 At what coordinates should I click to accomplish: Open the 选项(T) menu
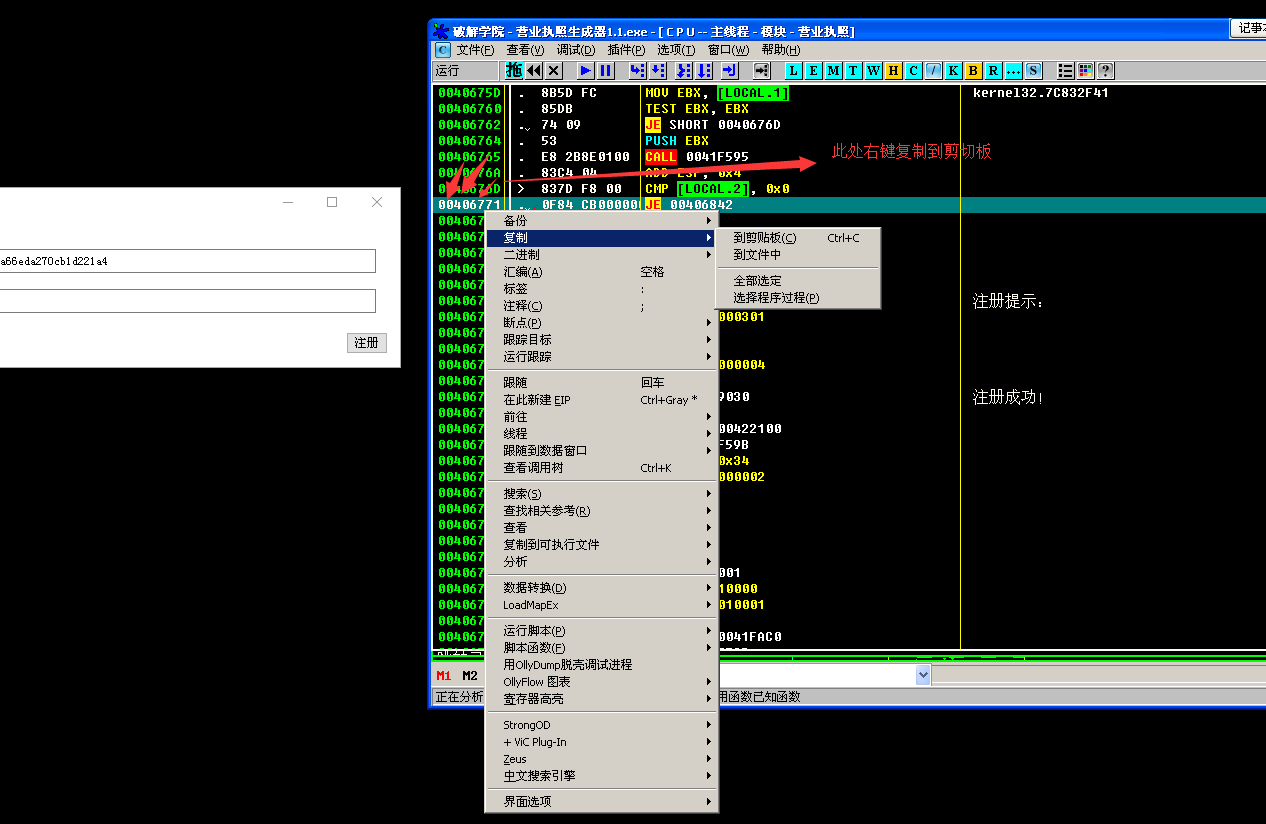[676, 50]
